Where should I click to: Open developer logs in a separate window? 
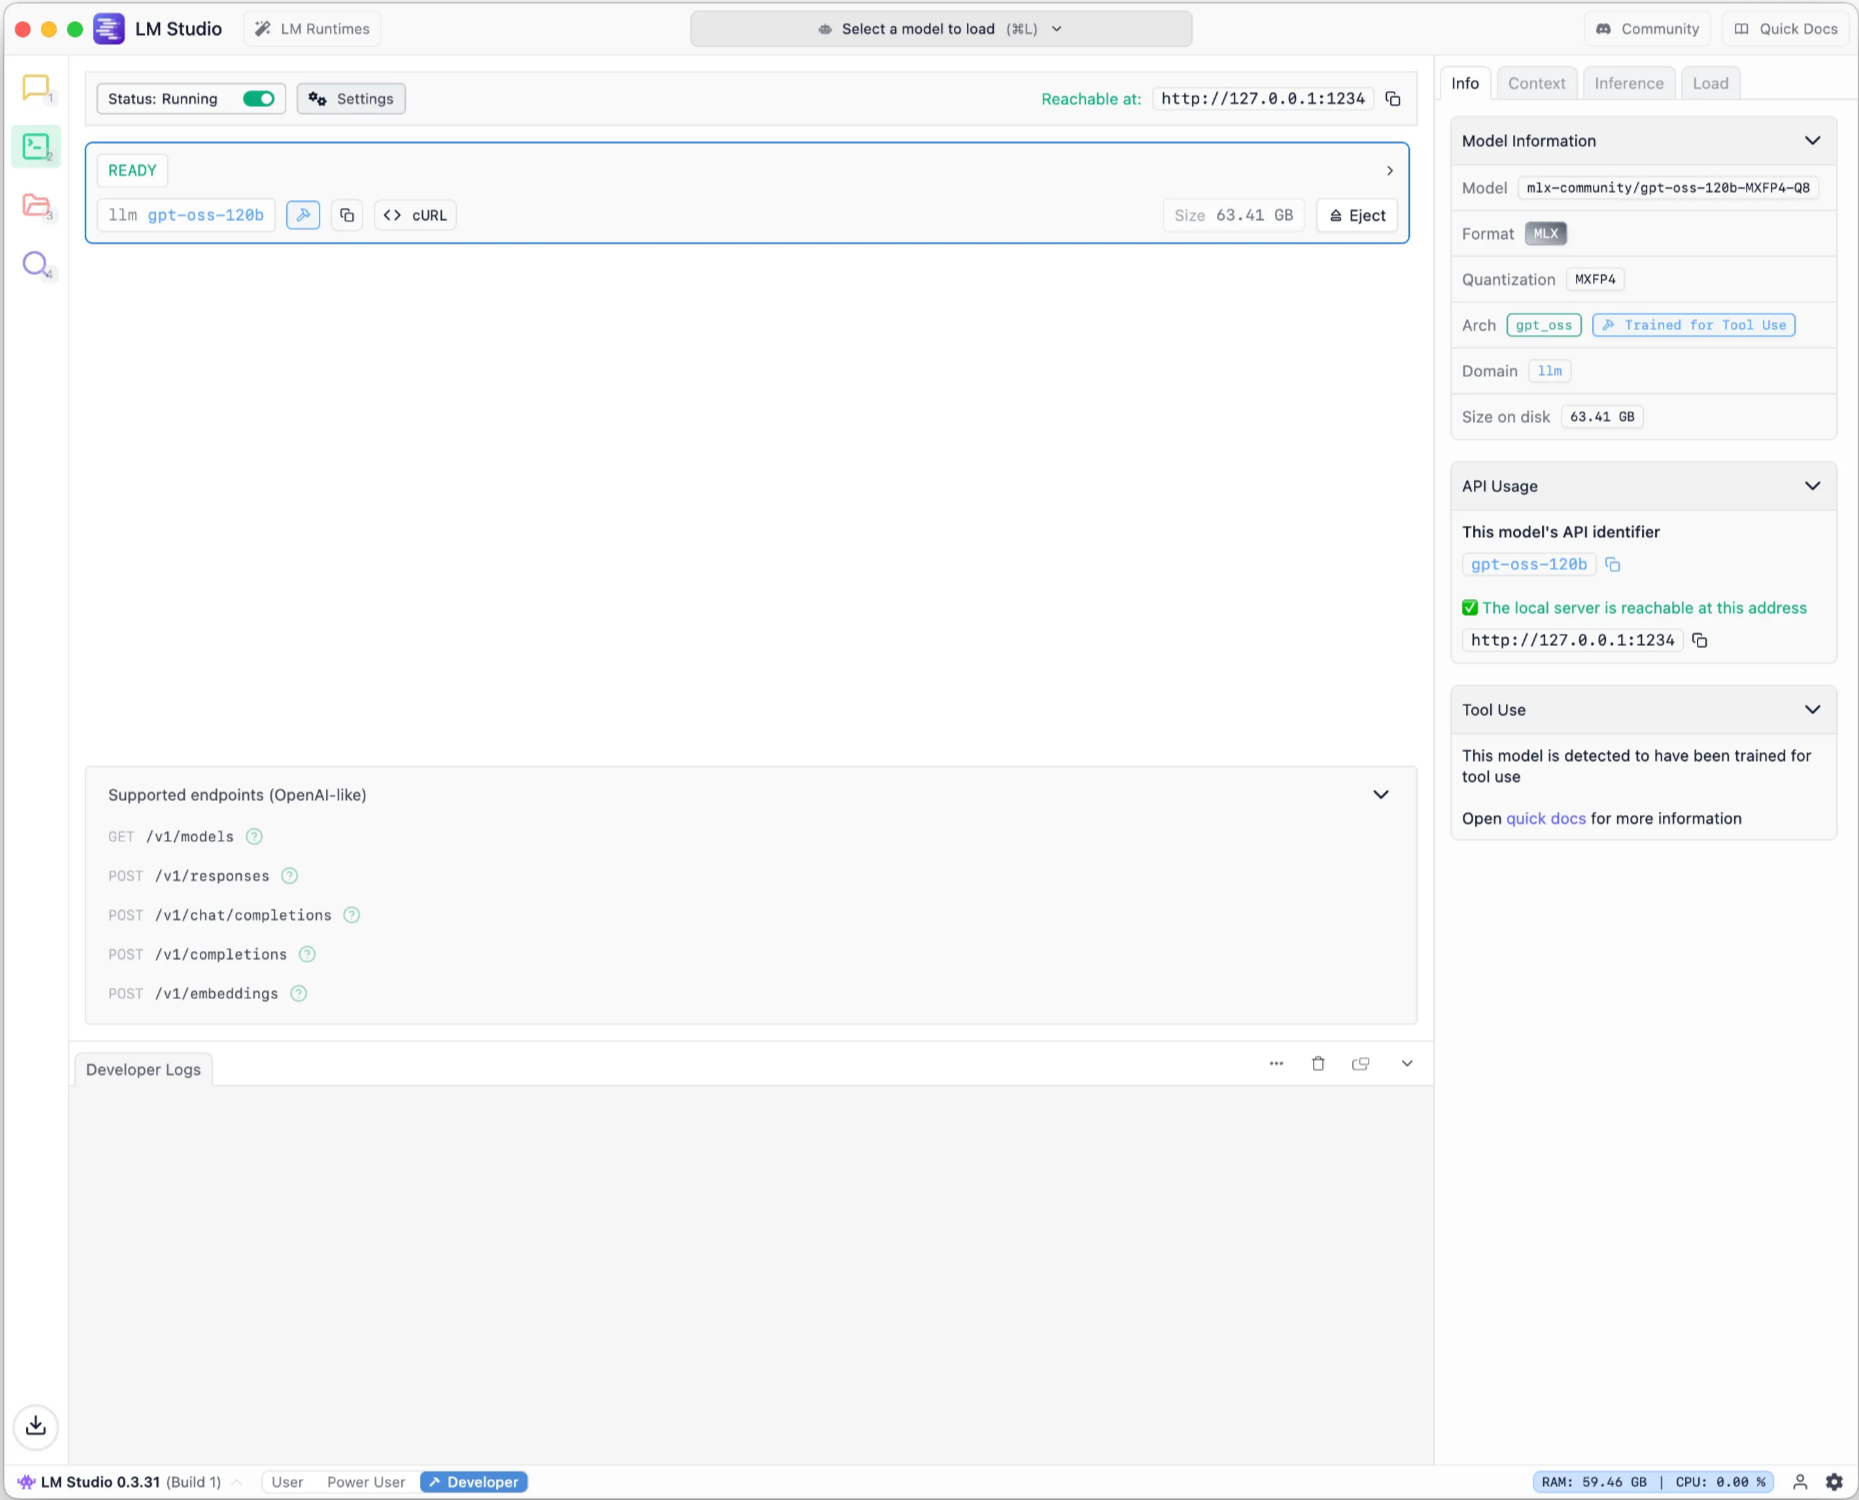[1360, 1064]
